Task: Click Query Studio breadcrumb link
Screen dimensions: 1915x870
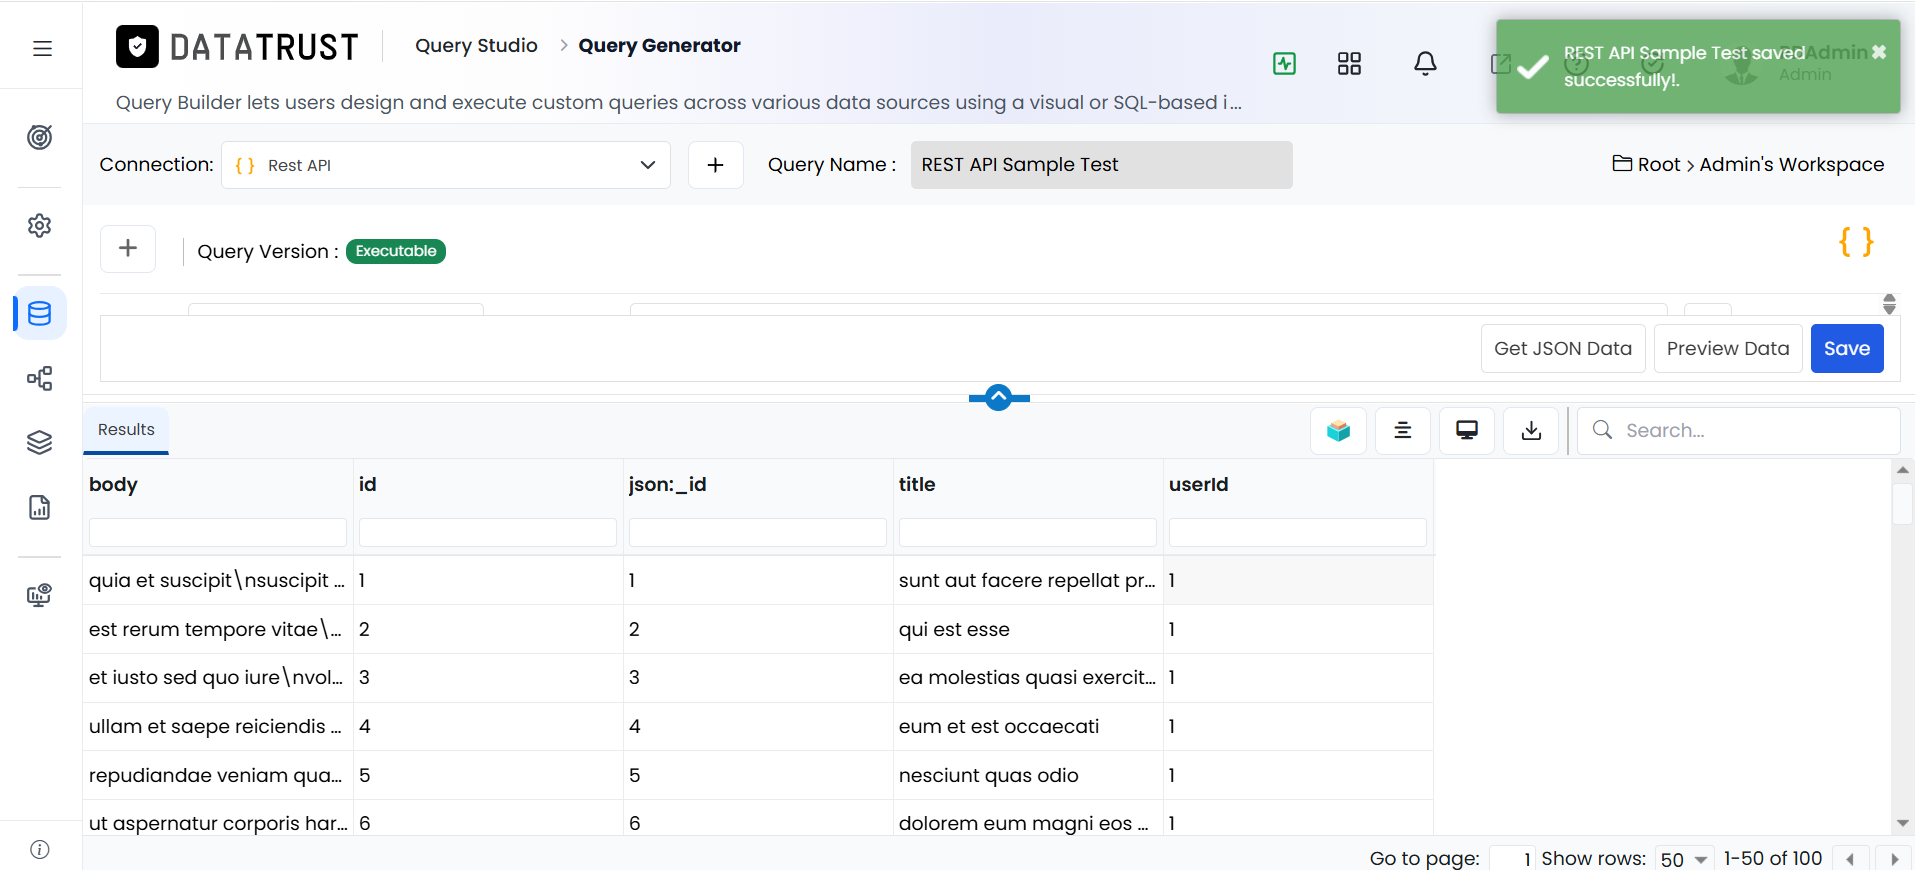Action: pos(476,46)
